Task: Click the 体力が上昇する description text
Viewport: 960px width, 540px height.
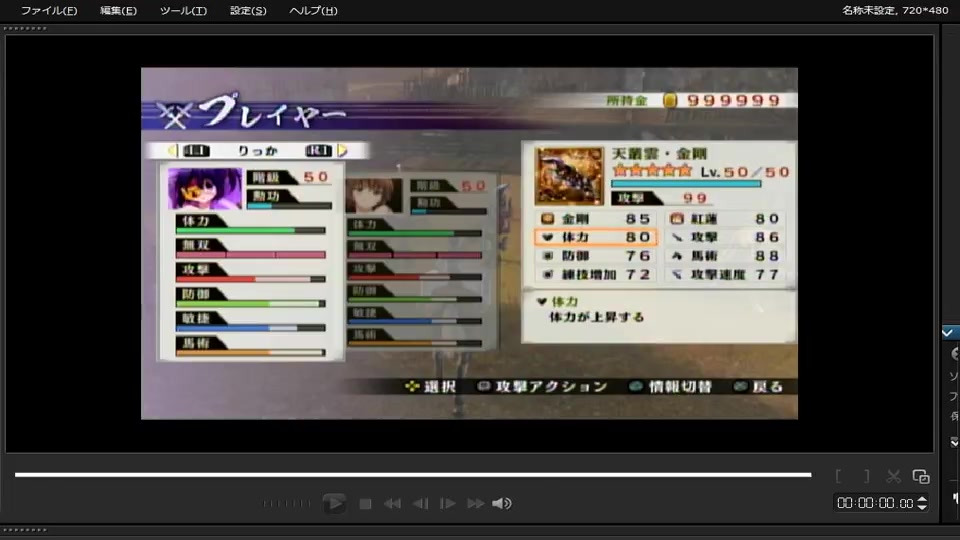Action: coord(596,317)
